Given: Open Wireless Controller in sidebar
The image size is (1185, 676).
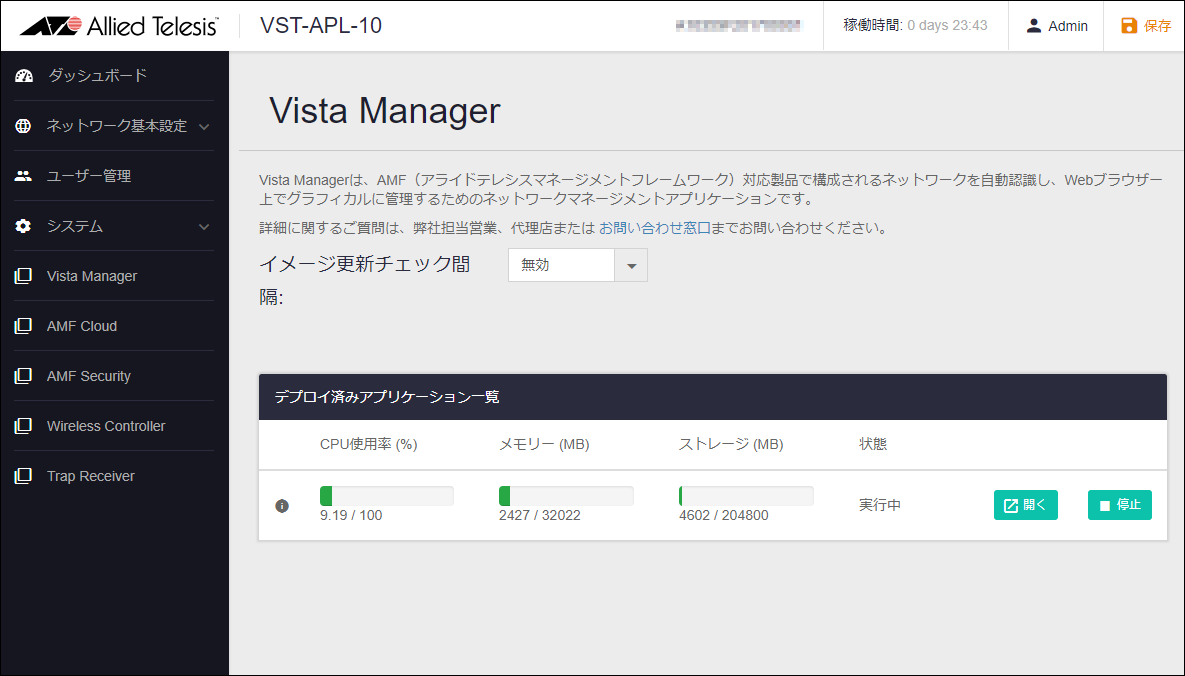Looking at the screenshot, I should (x=106, y=426).
